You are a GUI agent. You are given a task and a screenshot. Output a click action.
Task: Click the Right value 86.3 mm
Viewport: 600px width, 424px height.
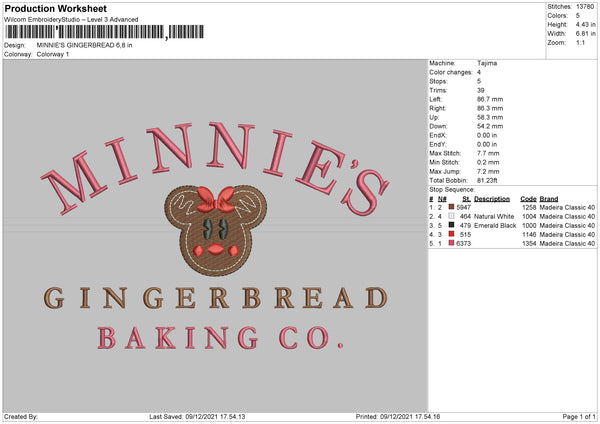coord(490,108)
